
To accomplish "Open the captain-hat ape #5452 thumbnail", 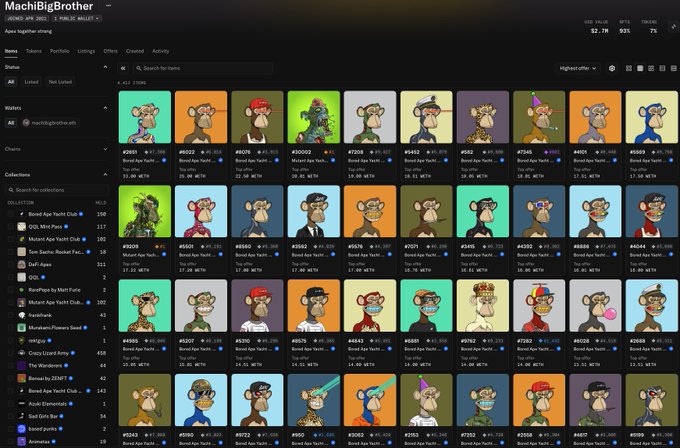I will click(x=426, y=117).
